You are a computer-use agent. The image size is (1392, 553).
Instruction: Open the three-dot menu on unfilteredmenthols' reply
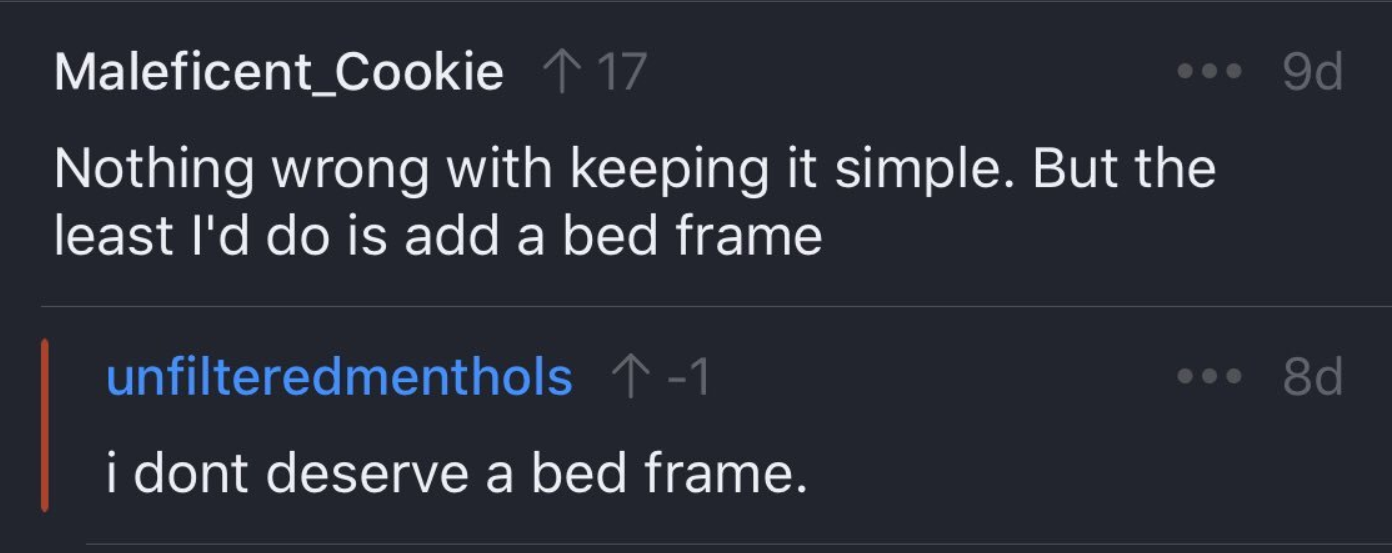(1209, 377)
